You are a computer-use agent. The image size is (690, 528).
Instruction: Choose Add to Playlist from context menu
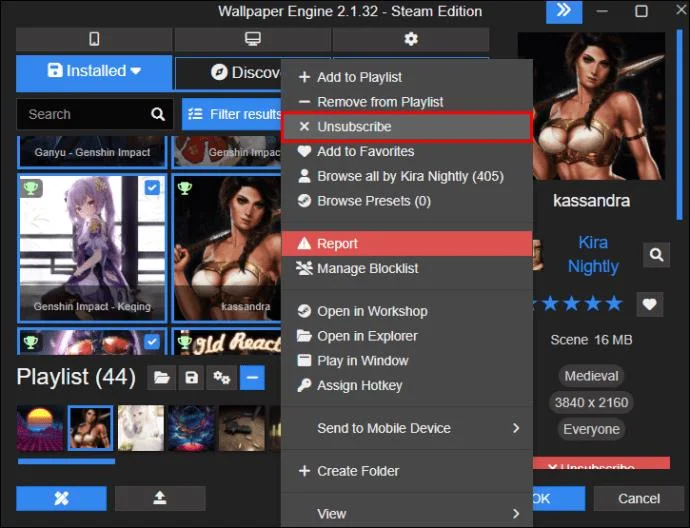click(407, 77)
